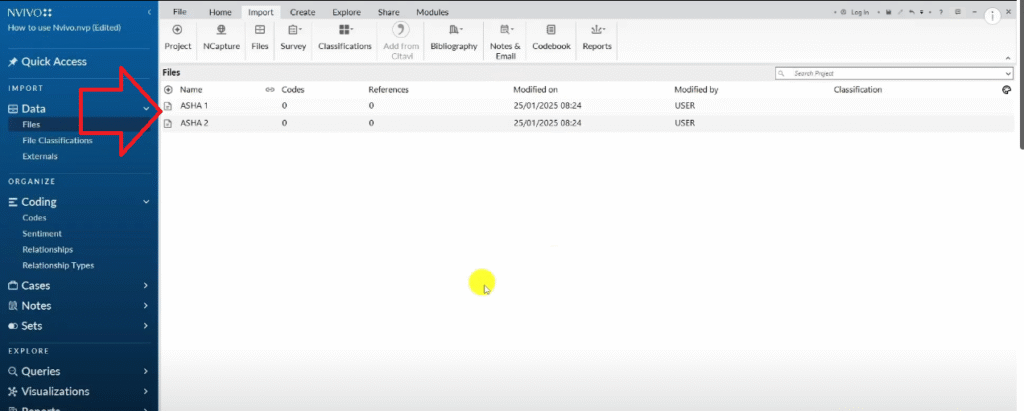Switch to the Home tab
The width and height of the screenshot is (1024, 411).
coord(220,12)
